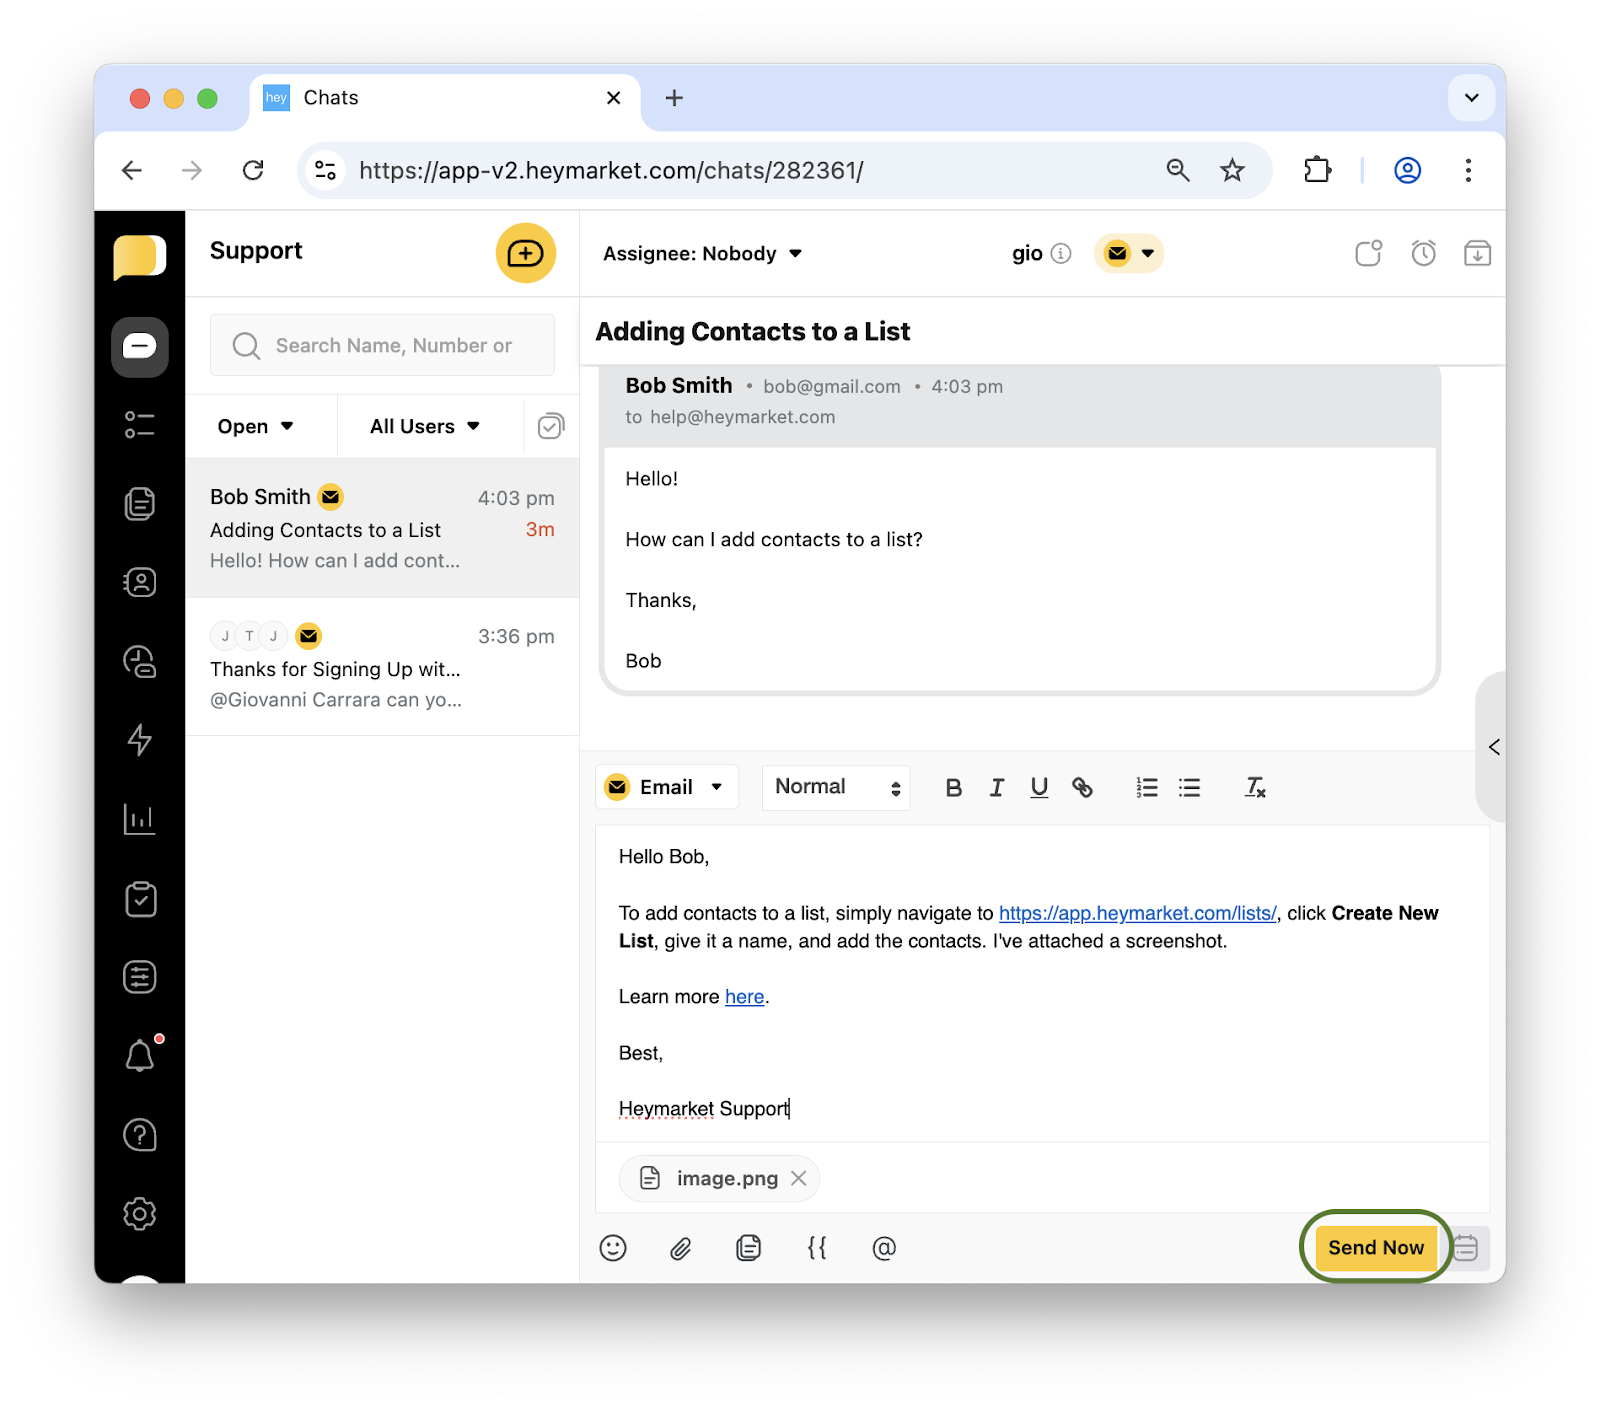The height and width of the screenshot is (1408, 1600).
Task: Mark chat as unread icon
Action: tap(1368, 253)
